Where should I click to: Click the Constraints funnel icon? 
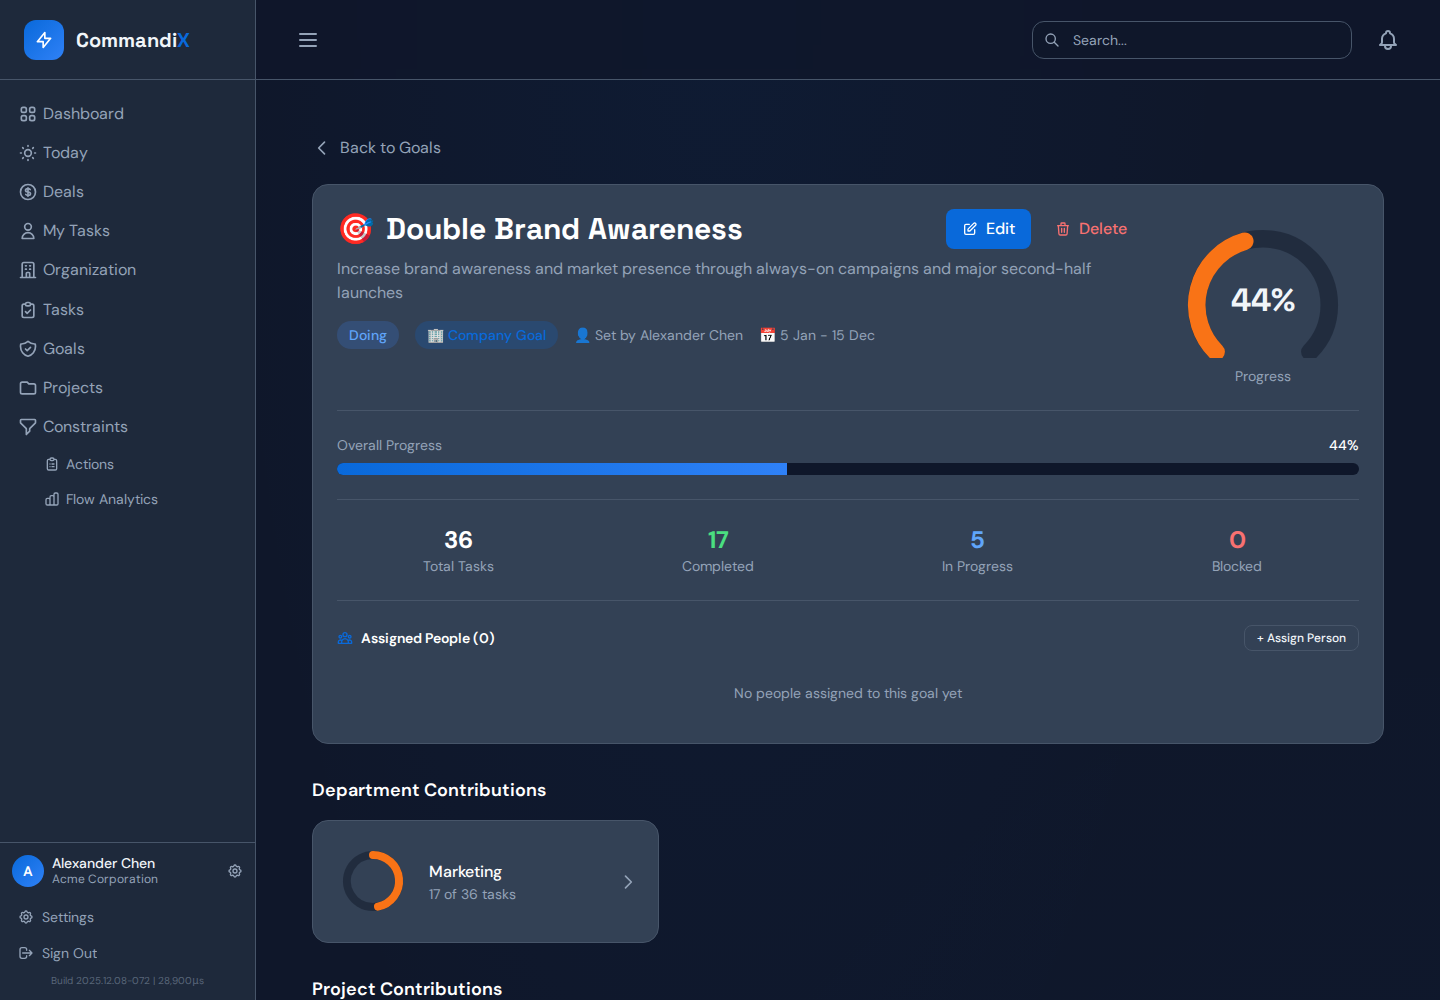click(x=28, y=427)
